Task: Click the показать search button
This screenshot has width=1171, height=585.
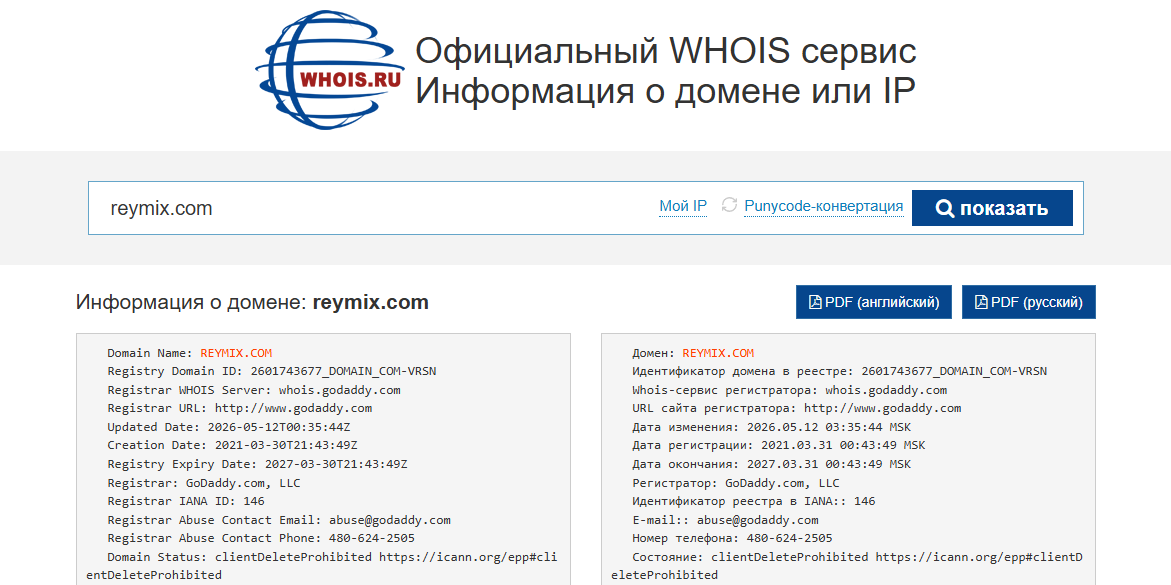Action: click(992, 208)
